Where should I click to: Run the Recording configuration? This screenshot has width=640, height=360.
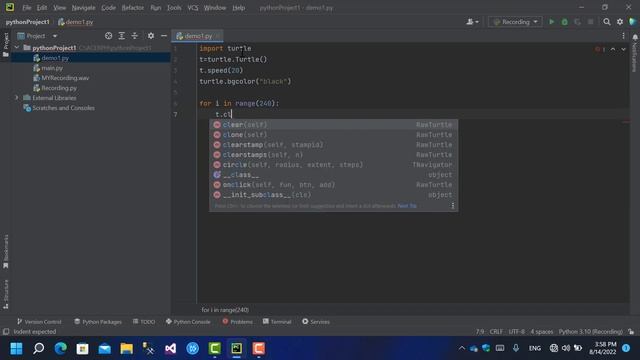tap(551, 22)
